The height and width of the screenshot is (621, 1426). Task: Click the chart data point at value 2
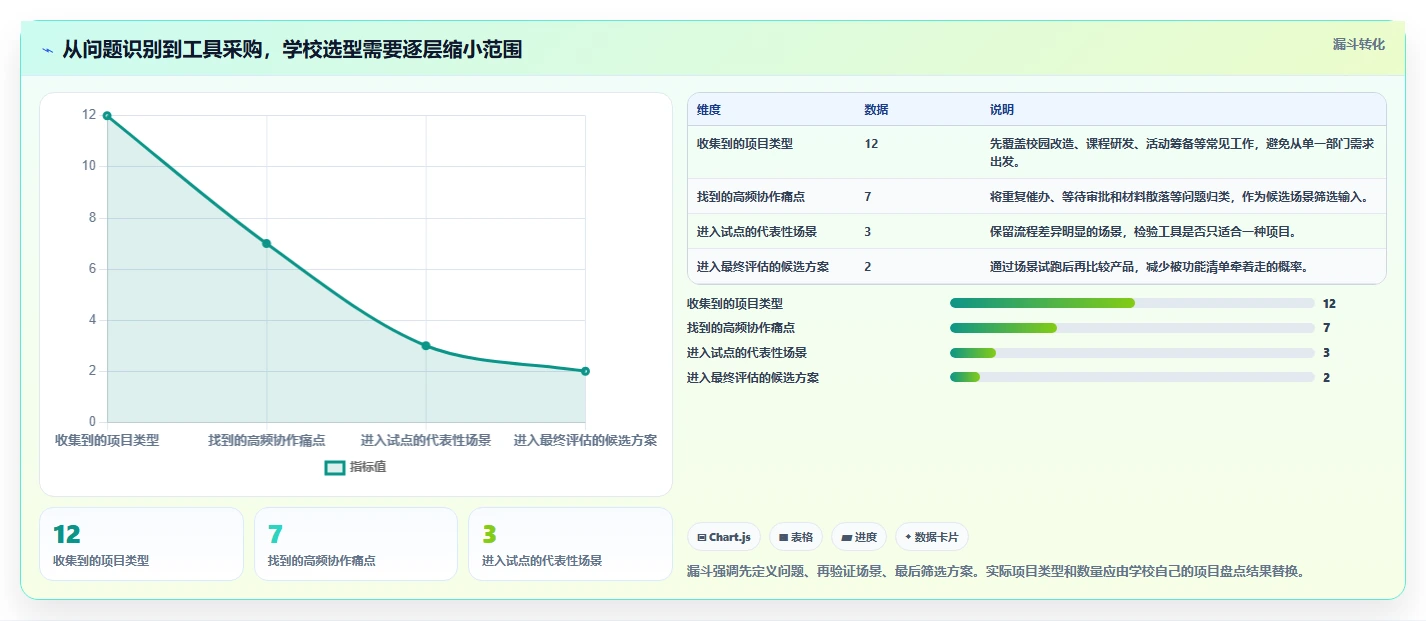coord(585,371)
